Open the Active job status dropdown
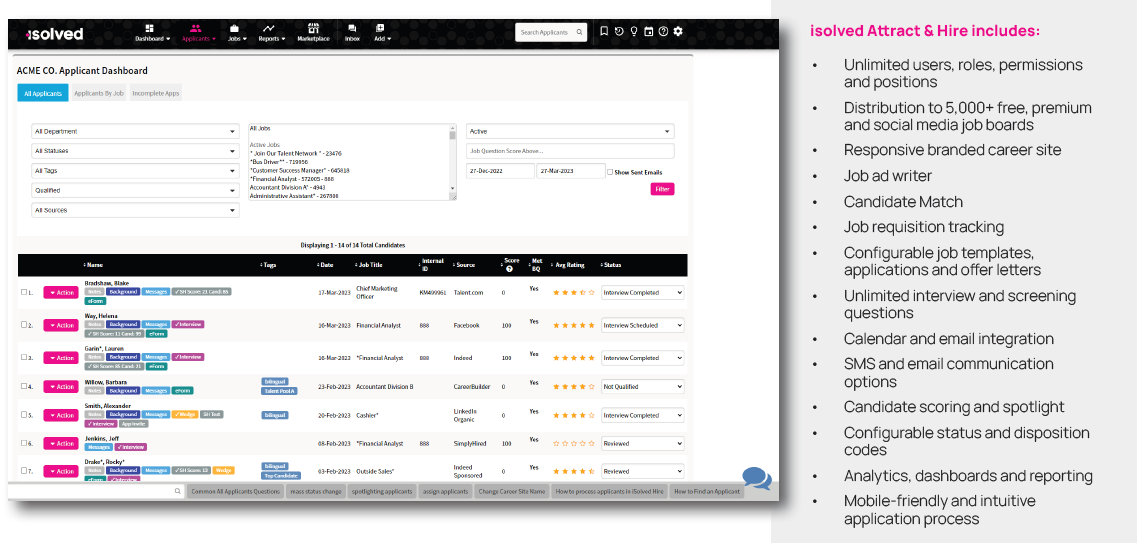1137x543 pixels. 570,132
